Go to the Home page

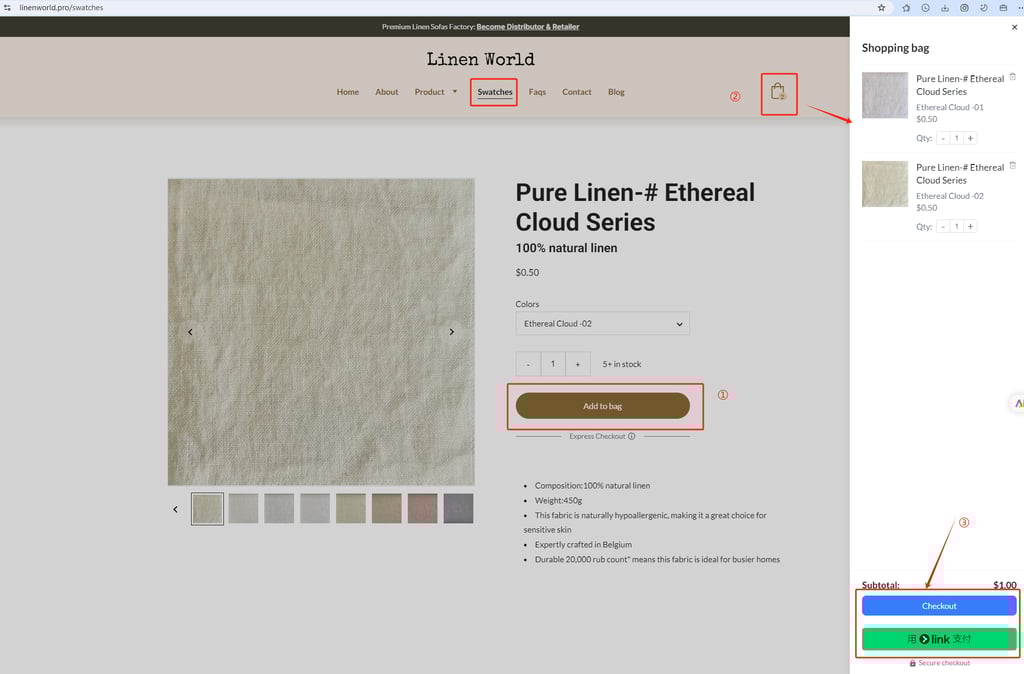point(347,92)
